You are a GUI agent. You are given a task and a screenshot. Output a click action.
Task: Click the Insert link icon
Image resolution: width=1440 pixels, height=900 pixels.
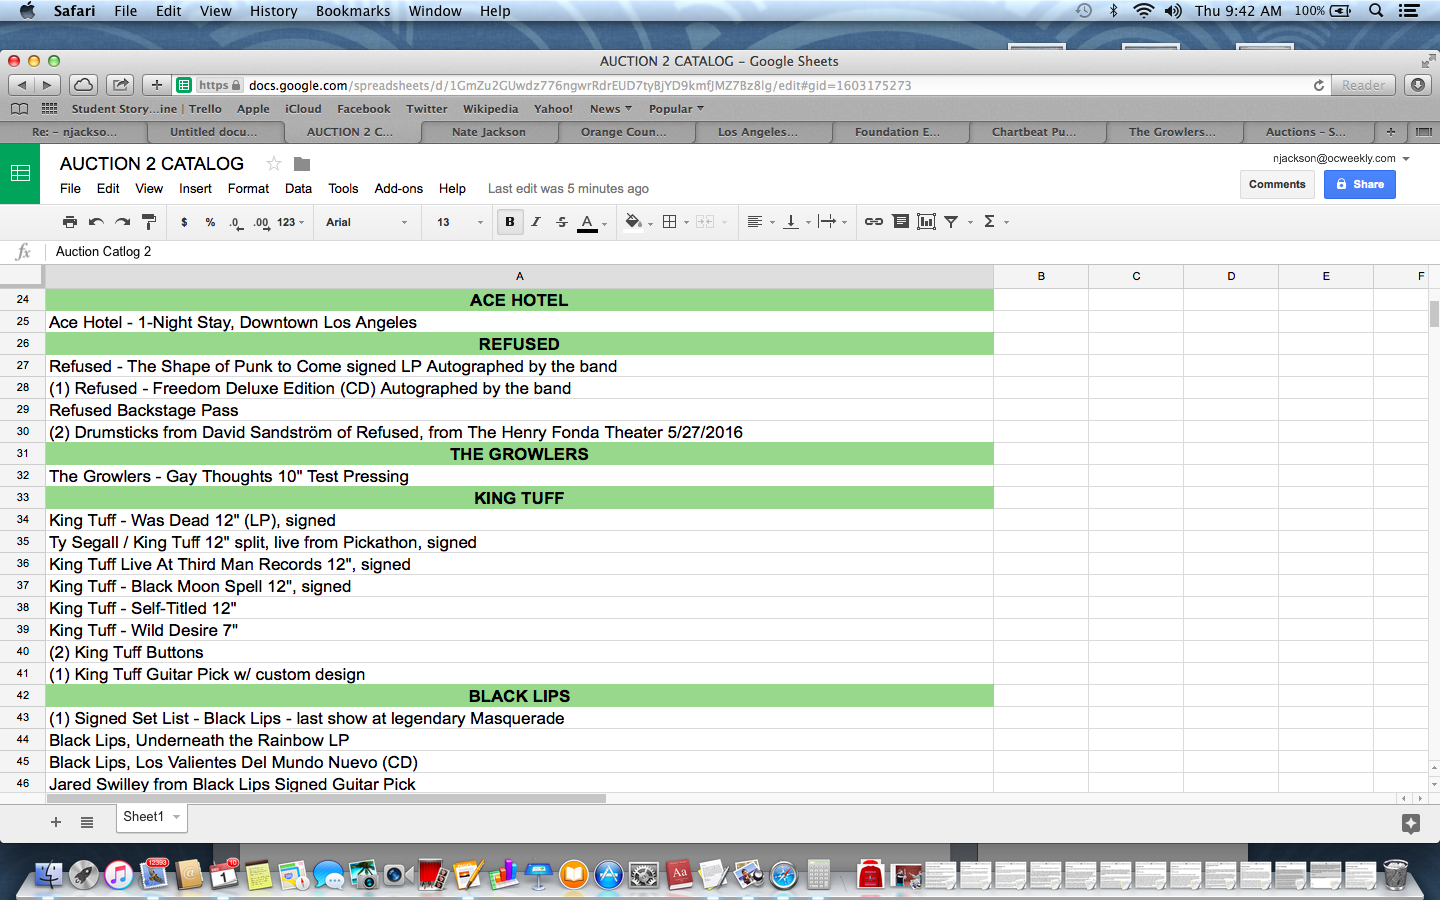pyautogui.click(x=873, y=222)
